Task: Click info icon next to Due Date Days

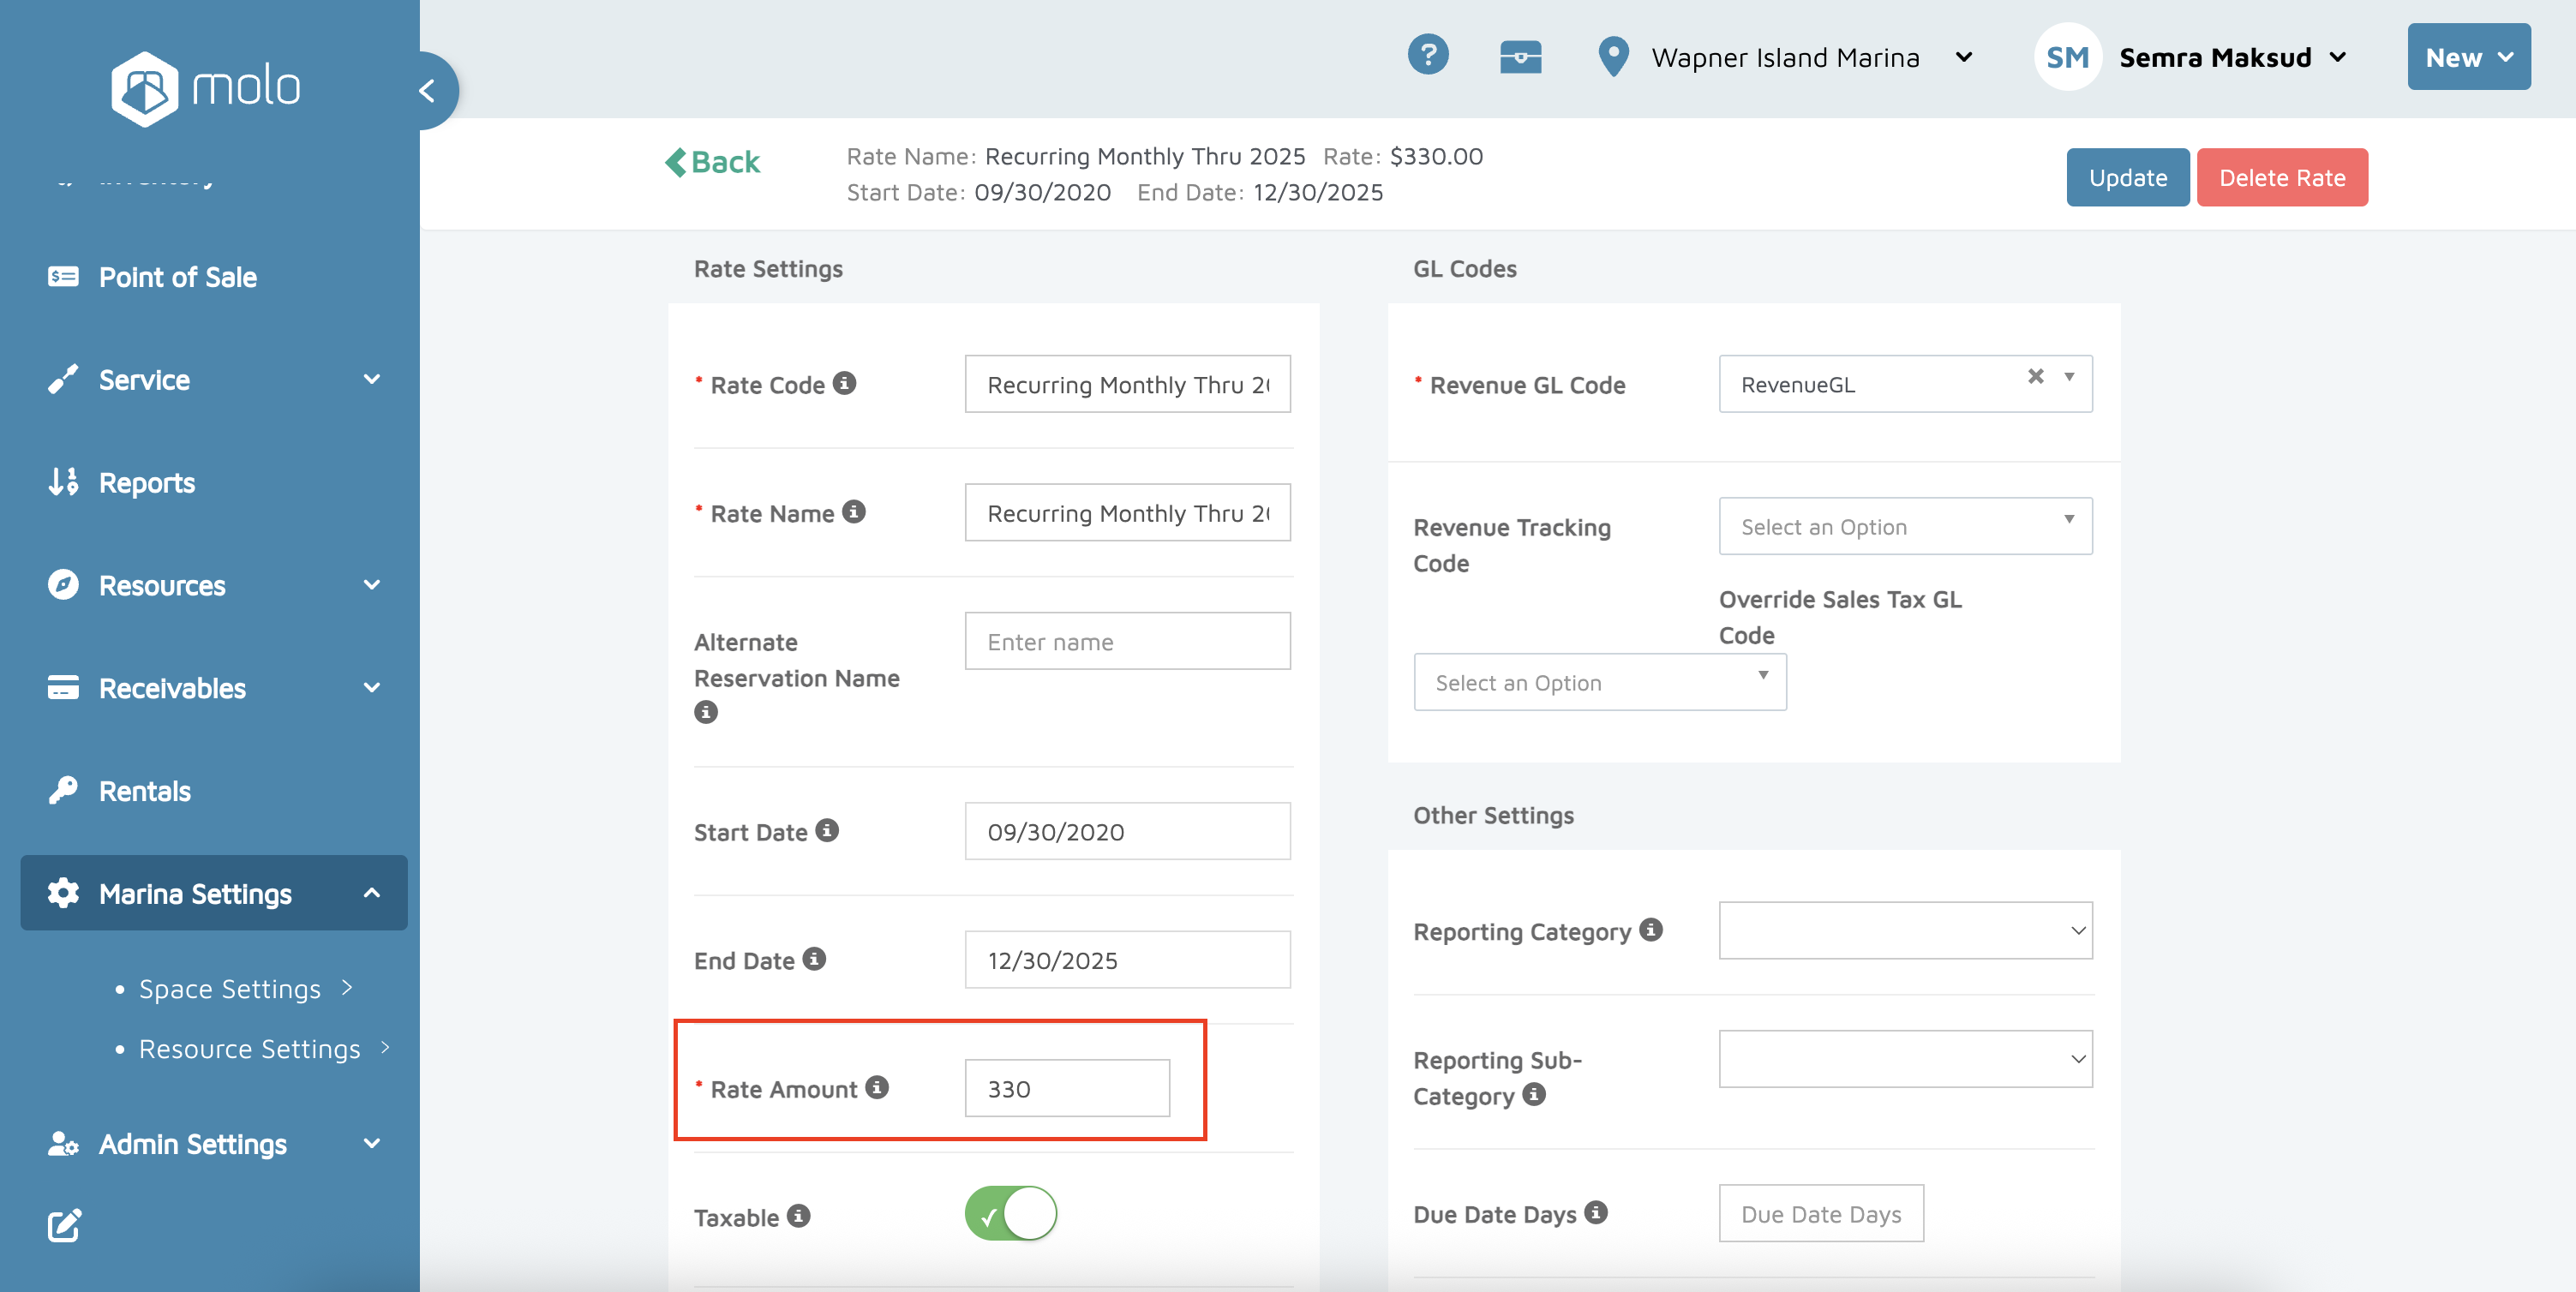Action: 1596,1213
